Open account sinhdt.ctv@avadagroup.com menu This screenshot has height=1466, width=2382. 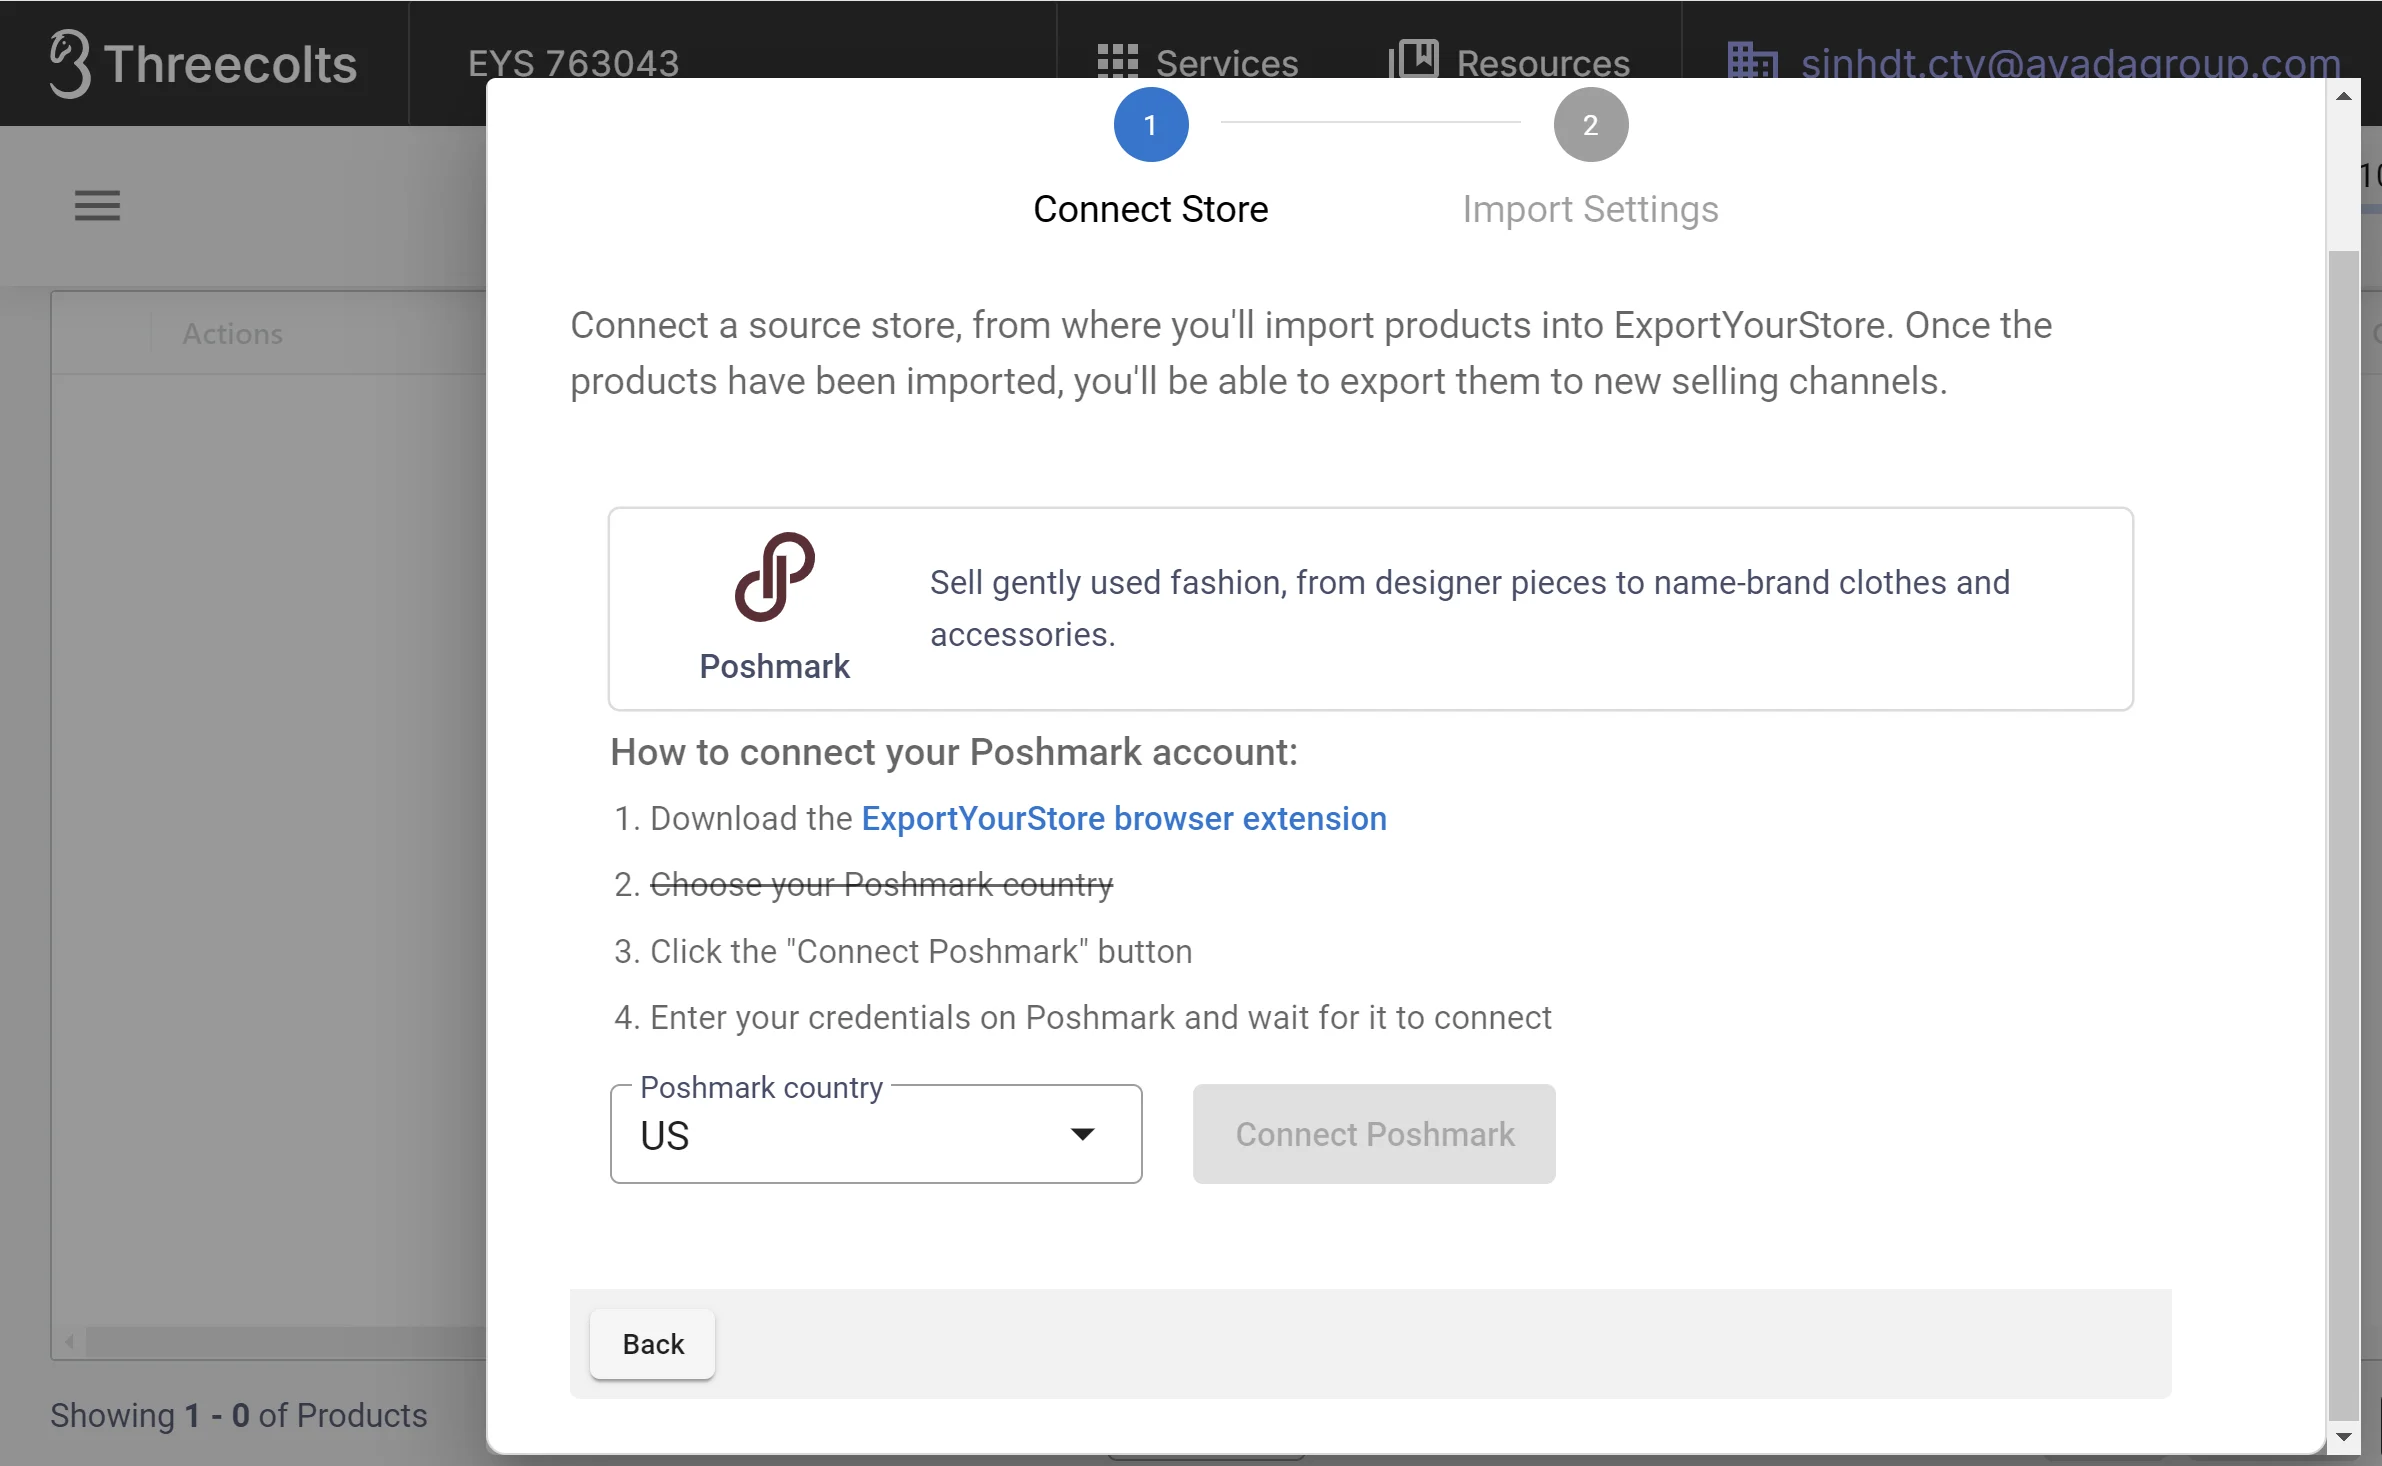2034,63
